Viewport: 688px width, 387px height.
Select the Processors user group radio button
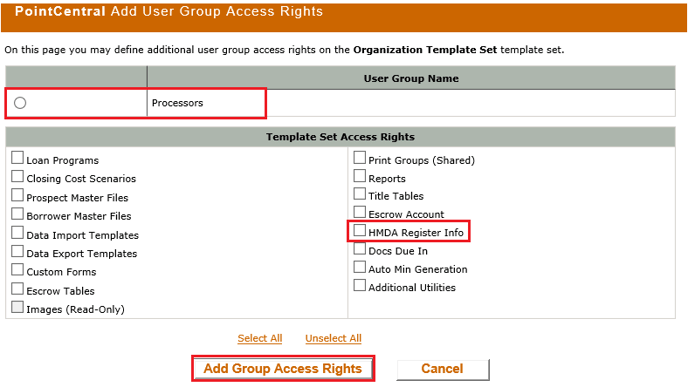point(20,103)
